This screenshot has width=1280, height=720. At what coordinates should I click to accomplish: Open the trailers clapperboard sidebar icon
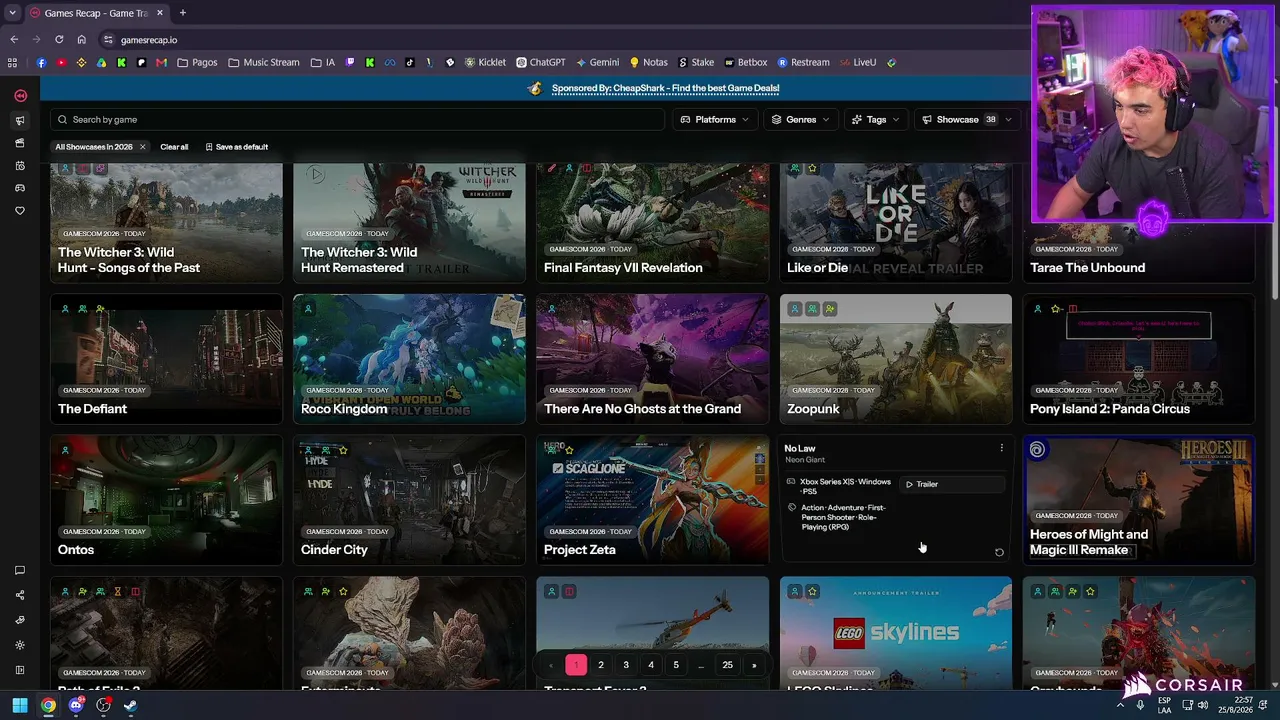20,143
